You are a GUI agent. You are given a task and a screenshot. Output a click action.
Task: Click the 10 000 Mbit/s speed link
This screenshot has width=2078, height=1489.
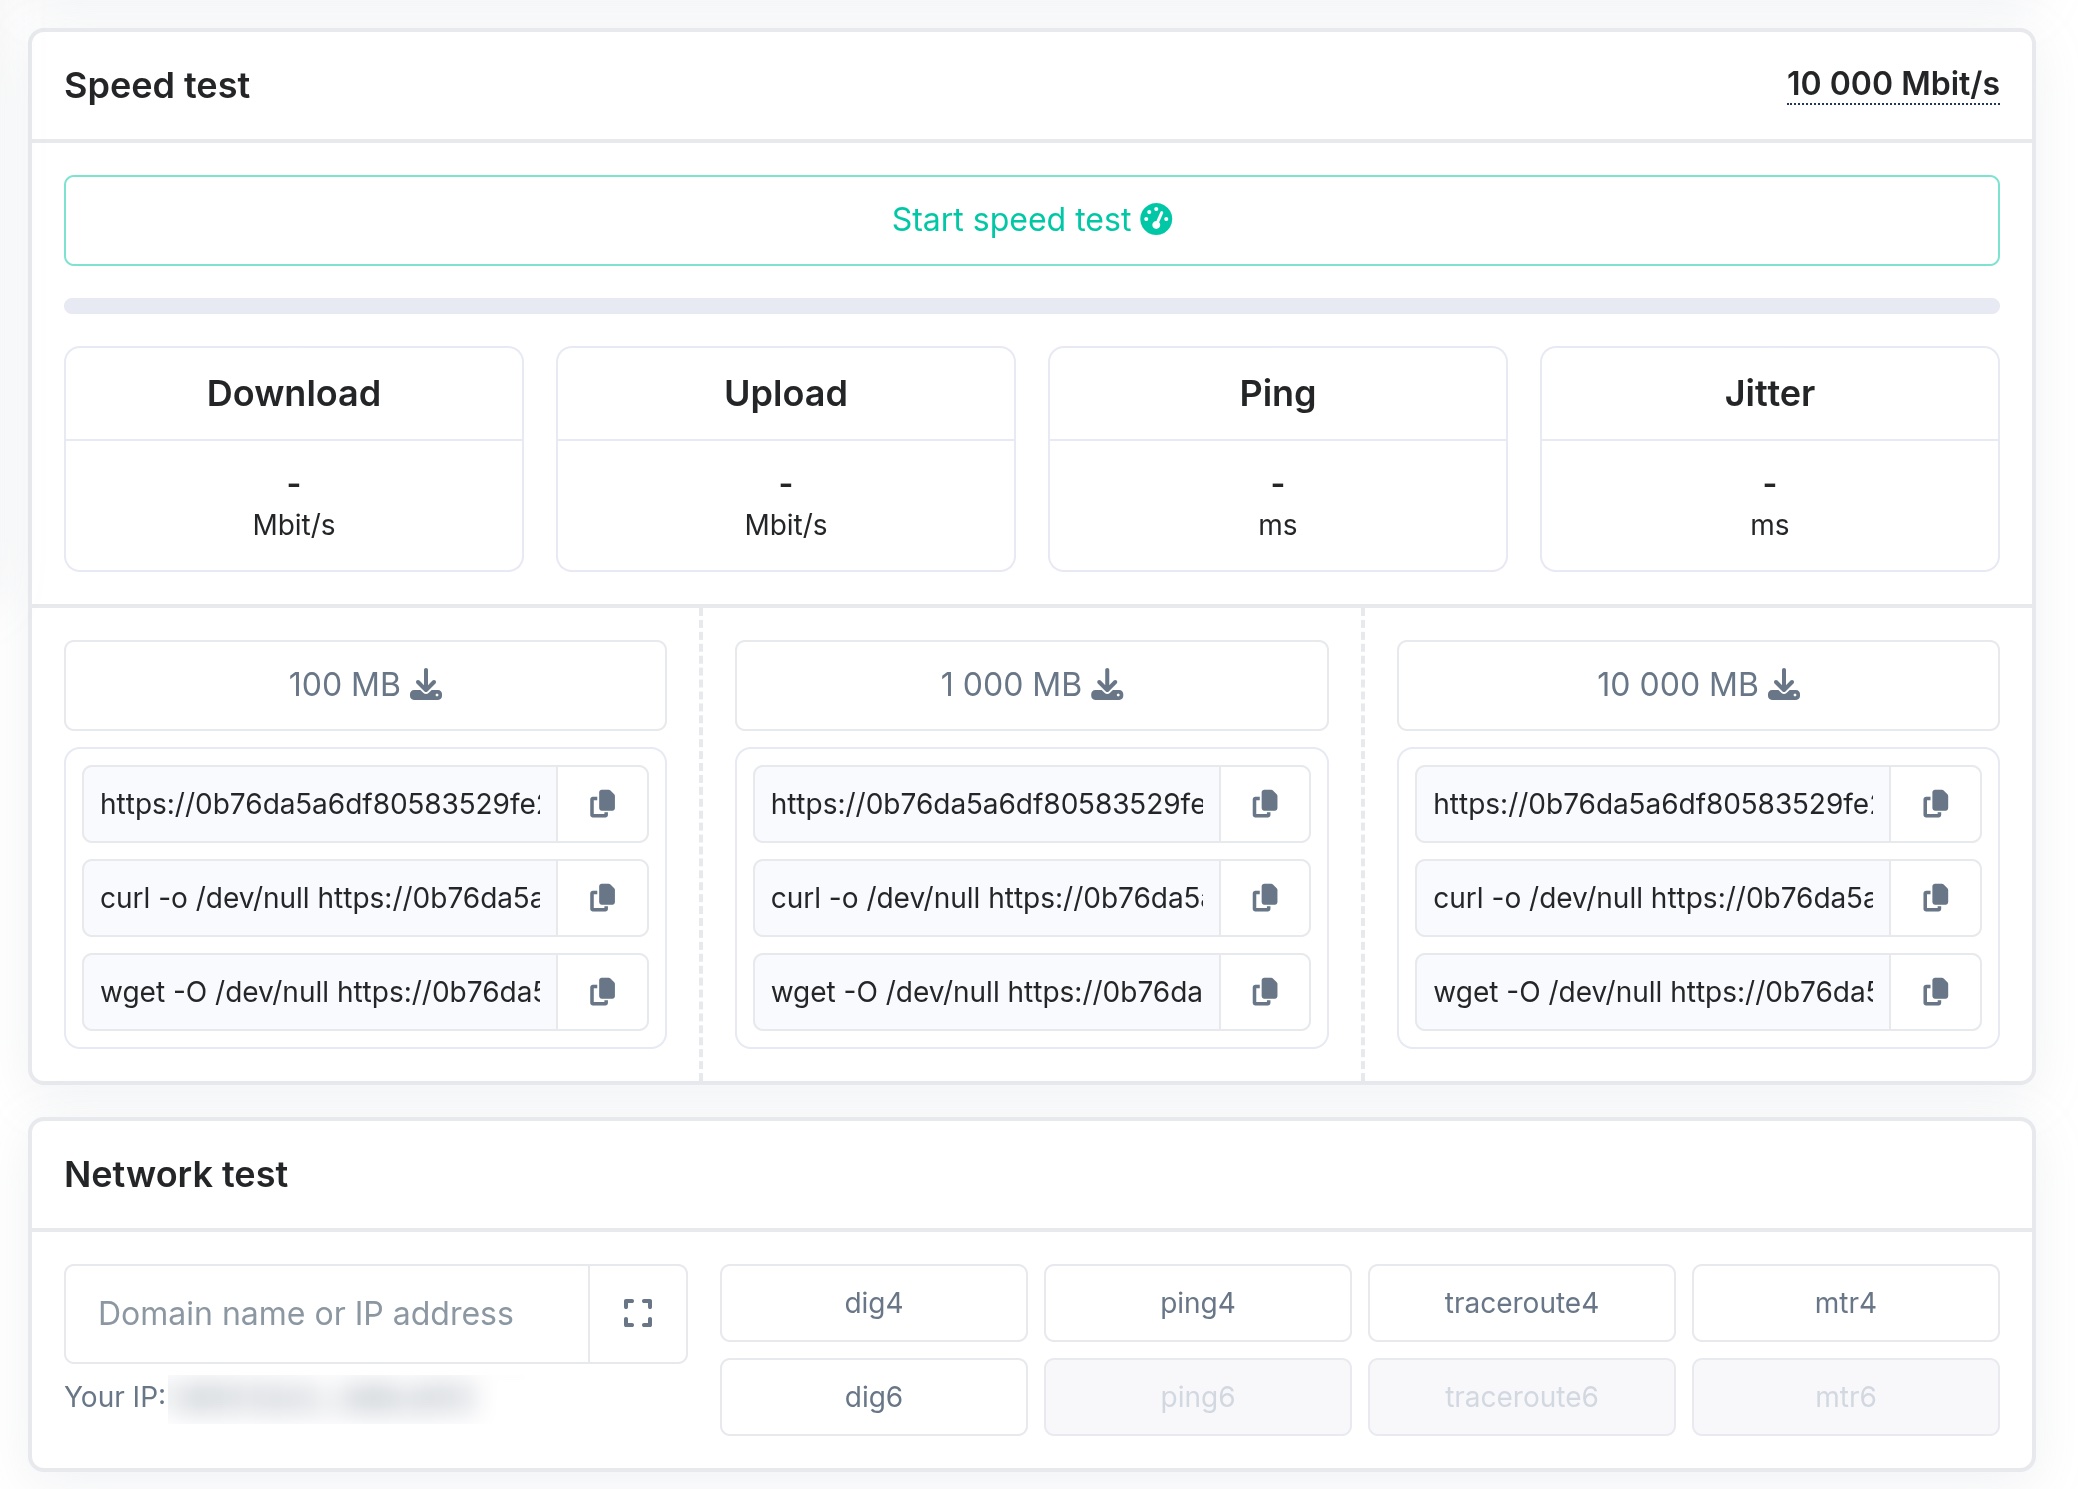pyautogui.click(x=1892, y=84)
